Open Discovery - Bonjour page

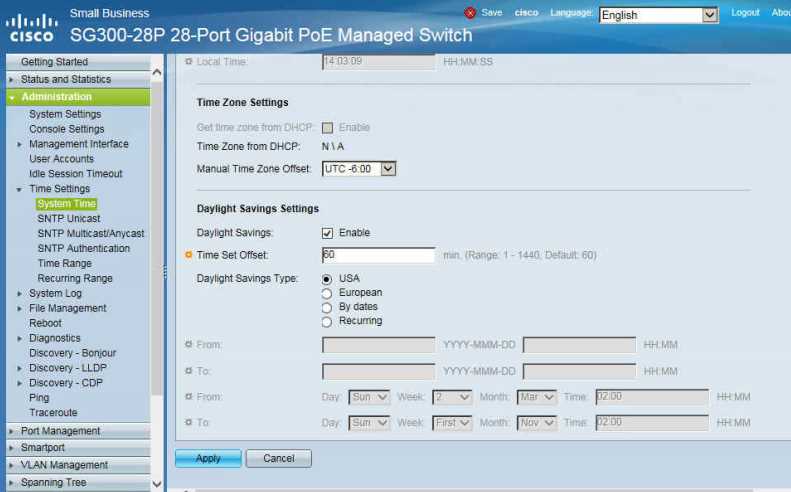73,353
